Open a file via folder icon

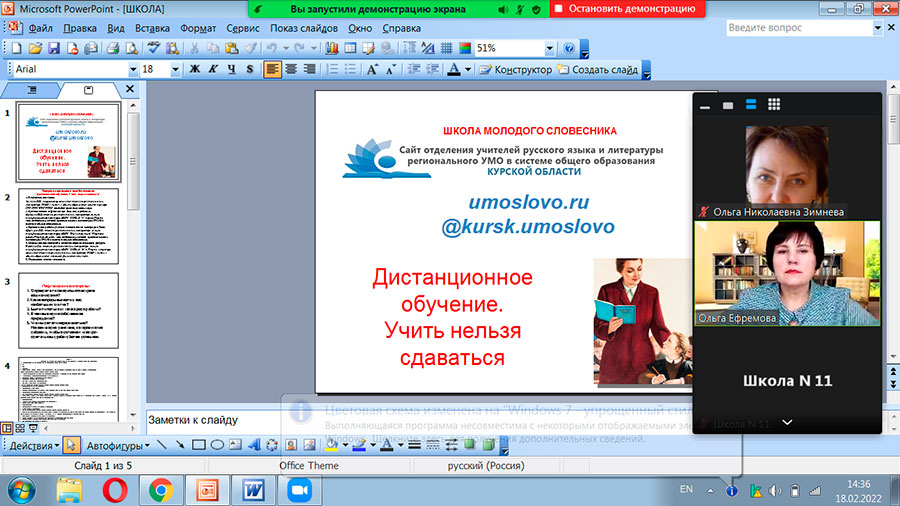tap(35, 49)
